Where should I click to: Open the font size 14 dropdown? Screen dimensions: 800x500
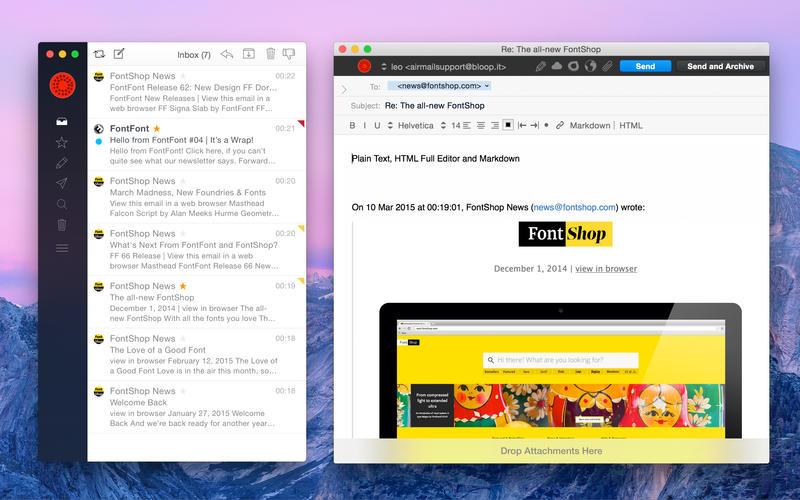pos(451,126)
